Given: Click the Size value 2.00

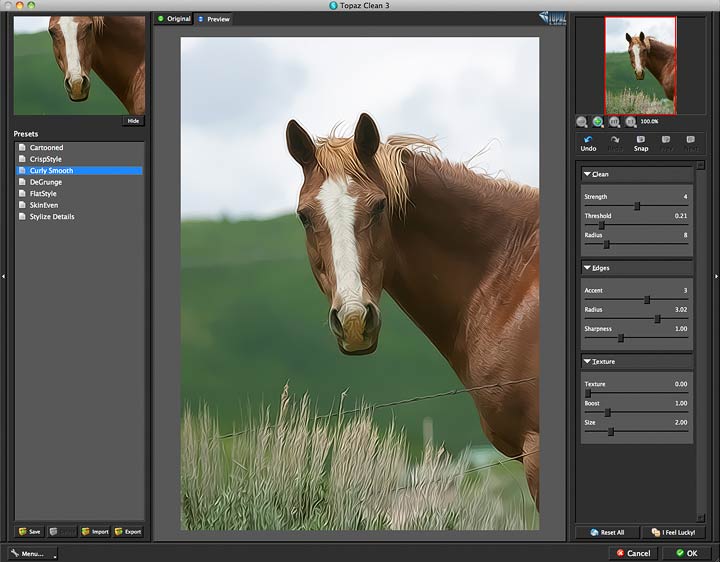Looking at the screenshot, I should [x=681, y=422].
